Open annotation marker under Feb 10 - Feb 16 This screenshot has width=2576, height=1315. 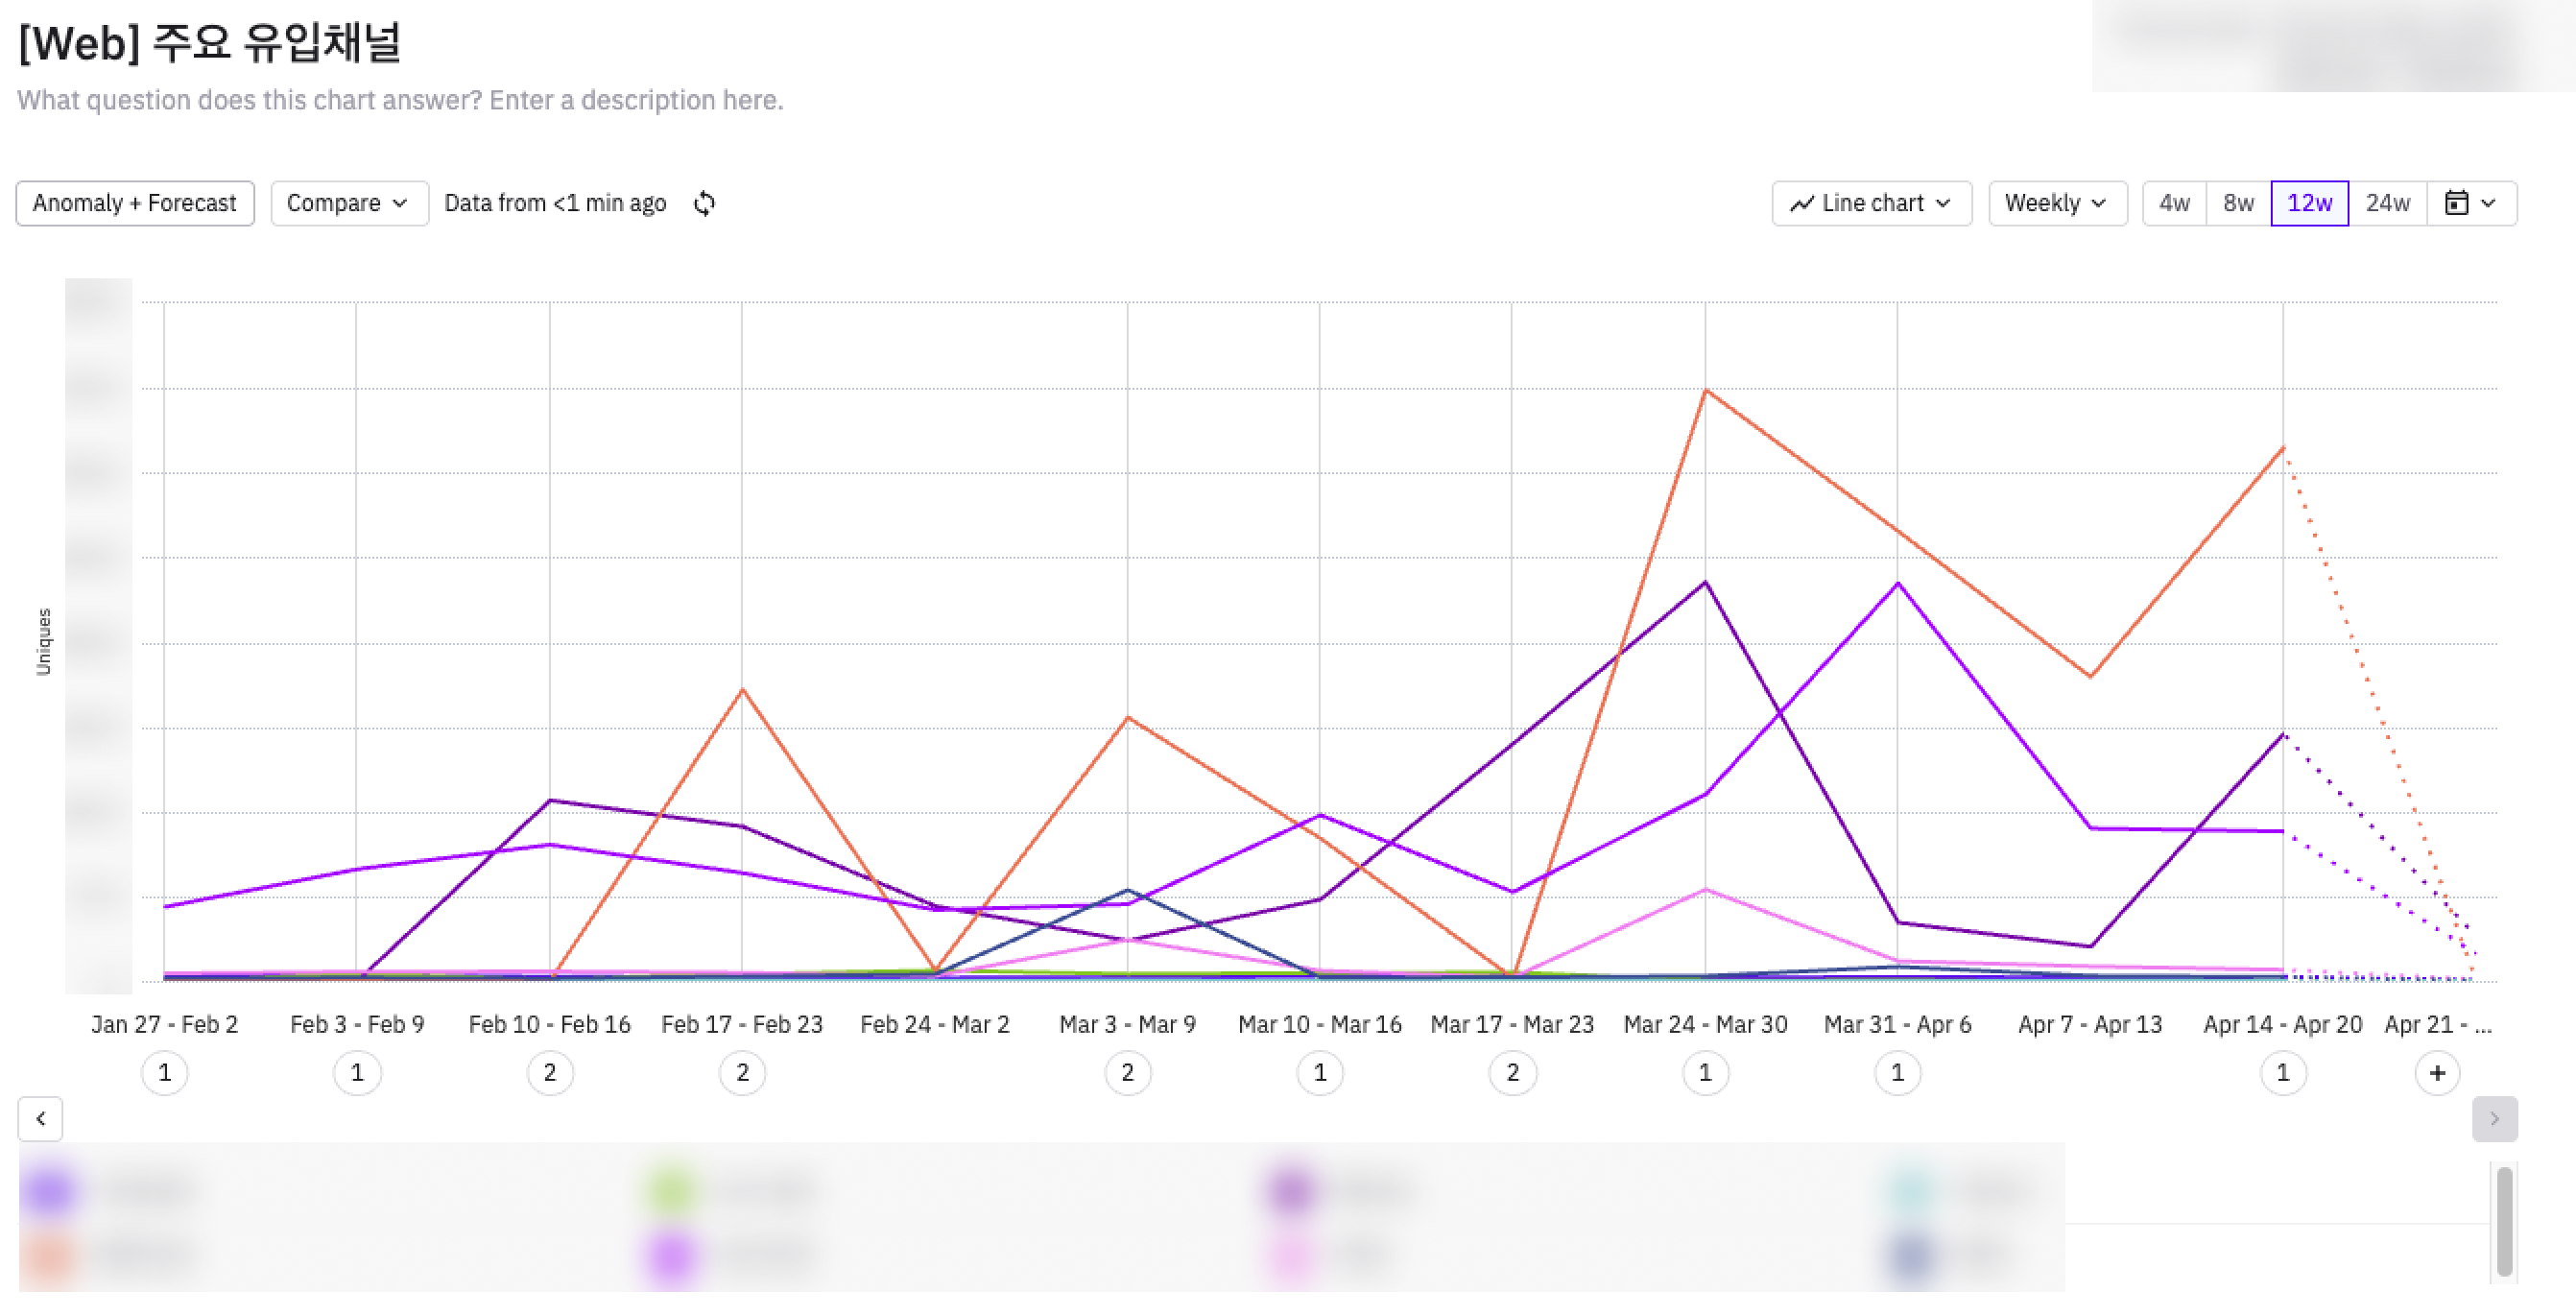click(x=549, y=1073)
